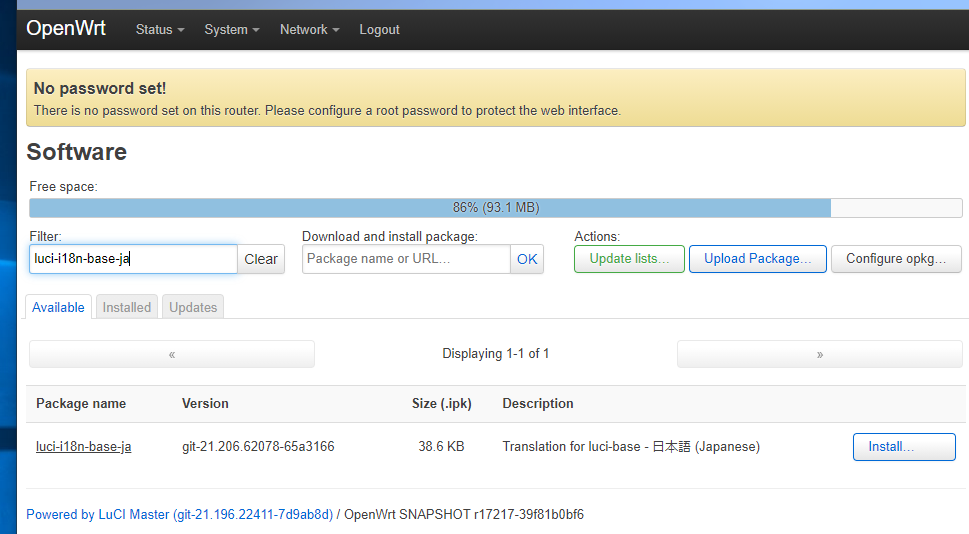Install the luci-i18n-base-ja package
The width and height of the screenshot is (969, 534).
904,447
